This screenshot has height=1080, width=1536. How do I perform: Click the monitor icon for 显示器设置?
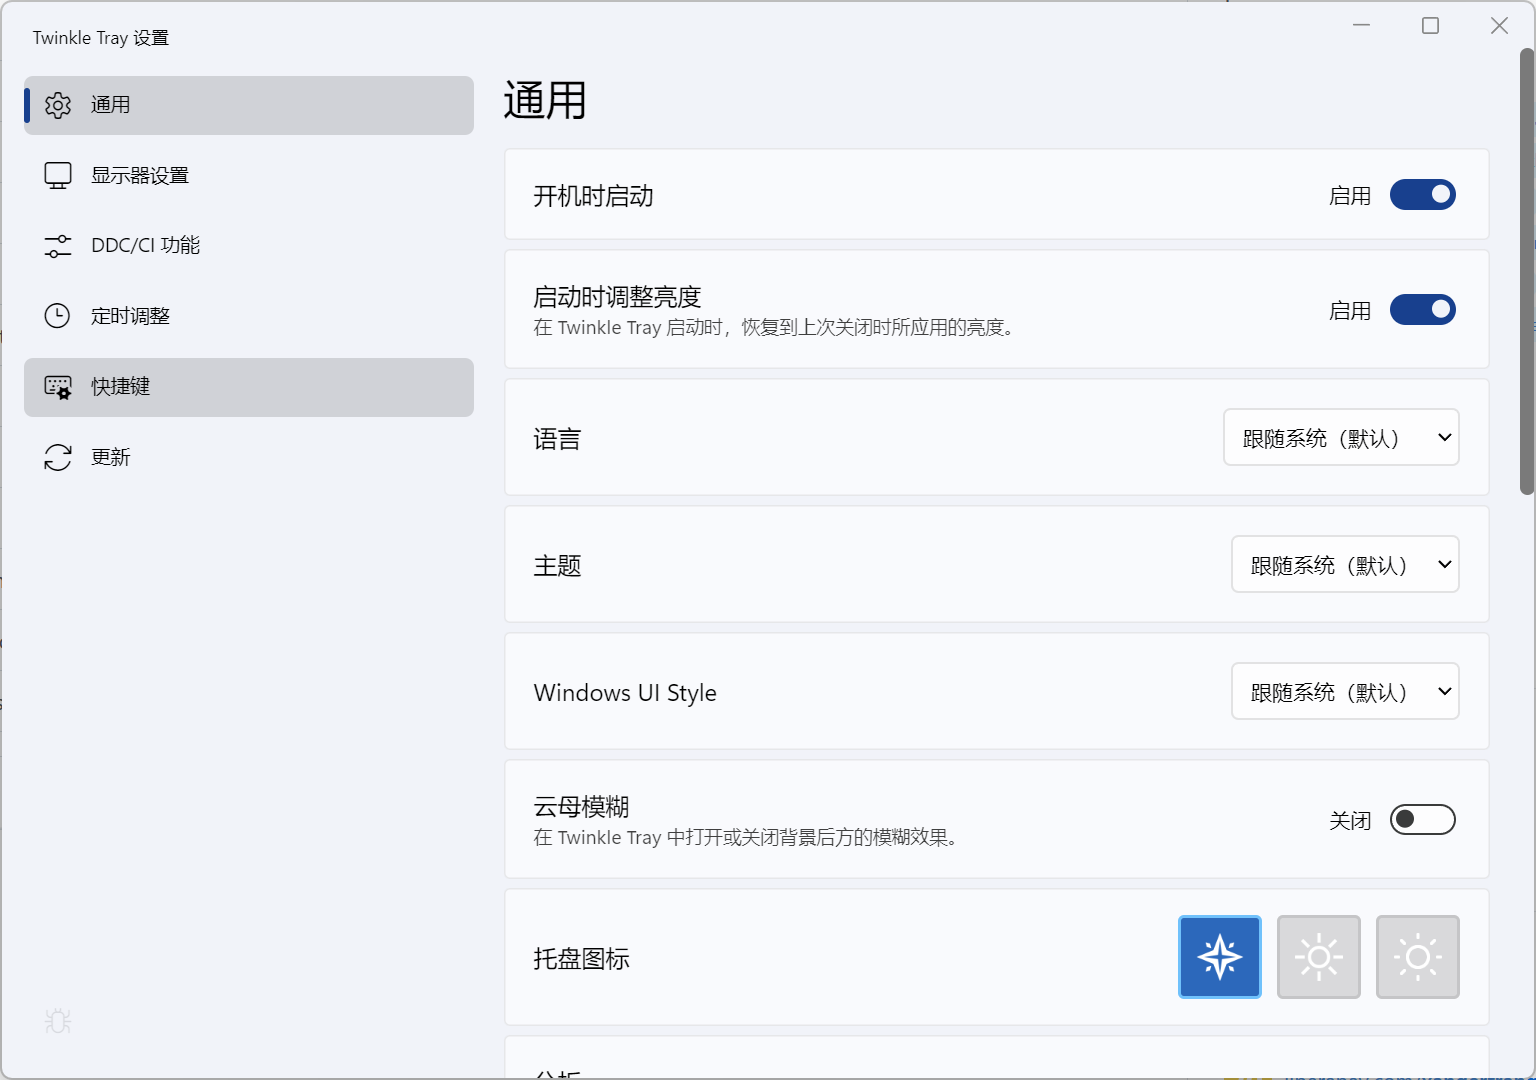pos(58,176)
